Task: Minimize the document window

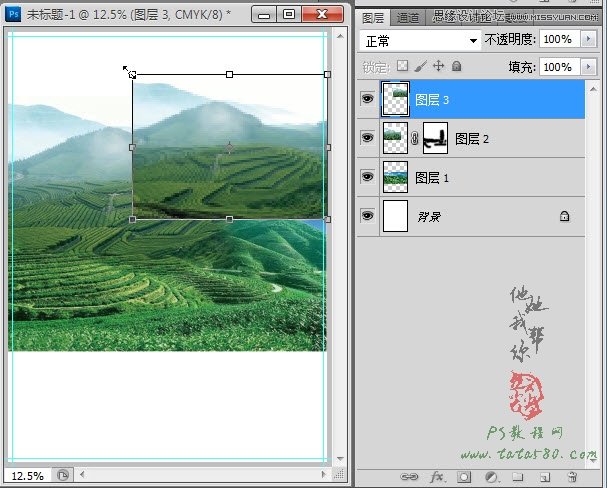Action: (264, 15)
